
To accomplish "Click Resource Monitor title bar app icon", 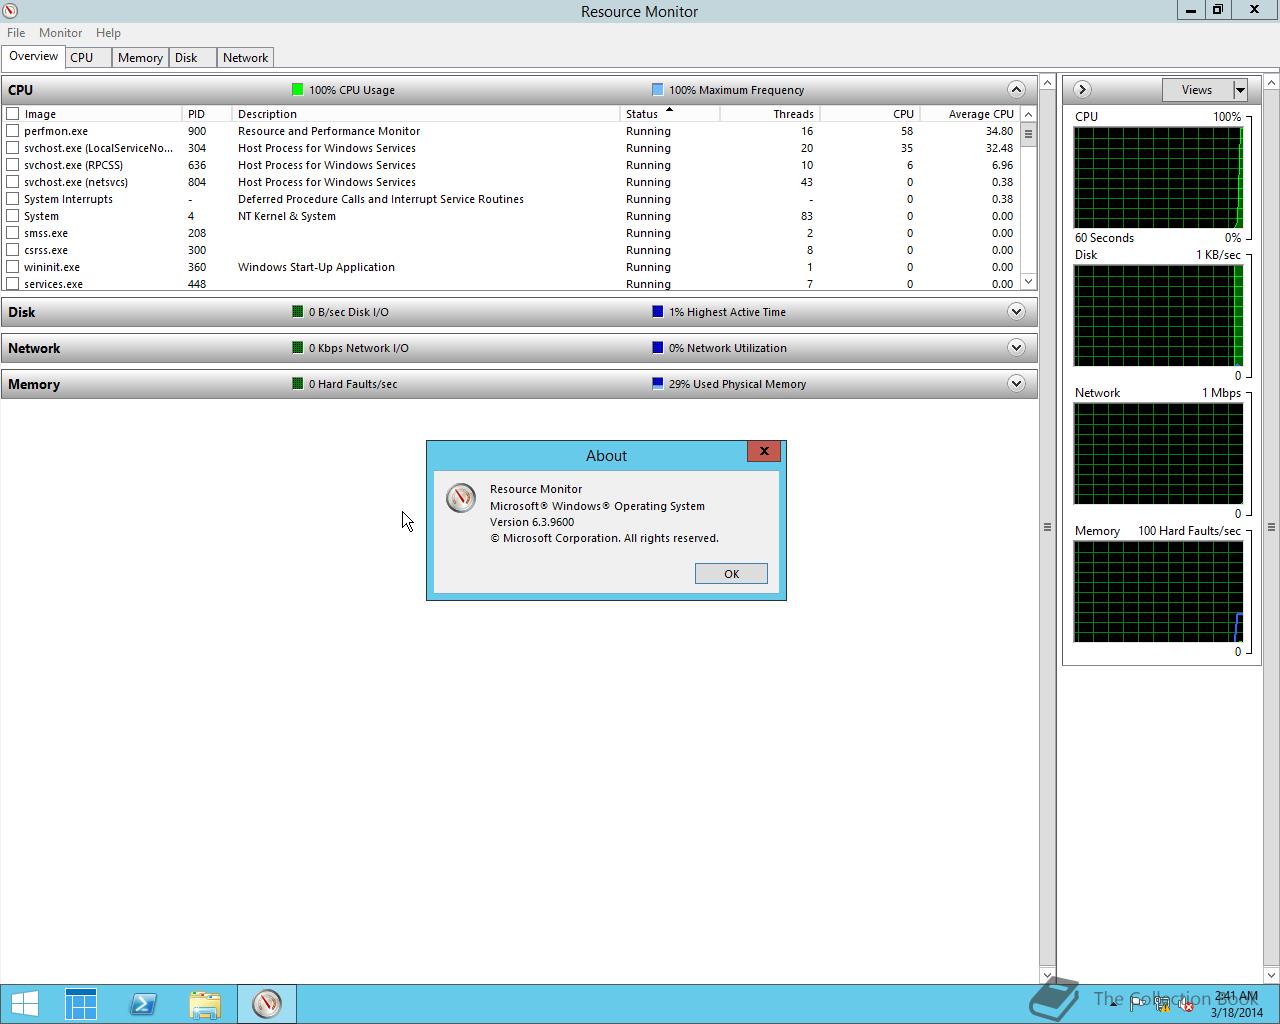I will (10, 11).
